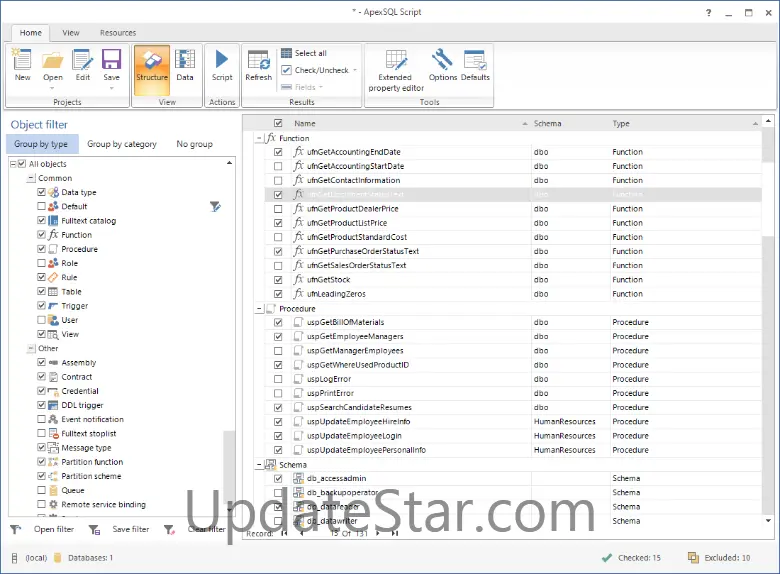Check the uspLogError row checkbox

(278, 379)
